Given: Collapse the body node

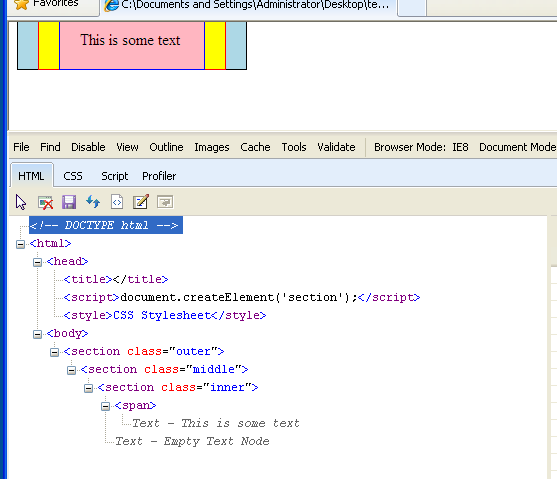Looking at the screenshot, I should pyautogui.click(x=37, y=334).
